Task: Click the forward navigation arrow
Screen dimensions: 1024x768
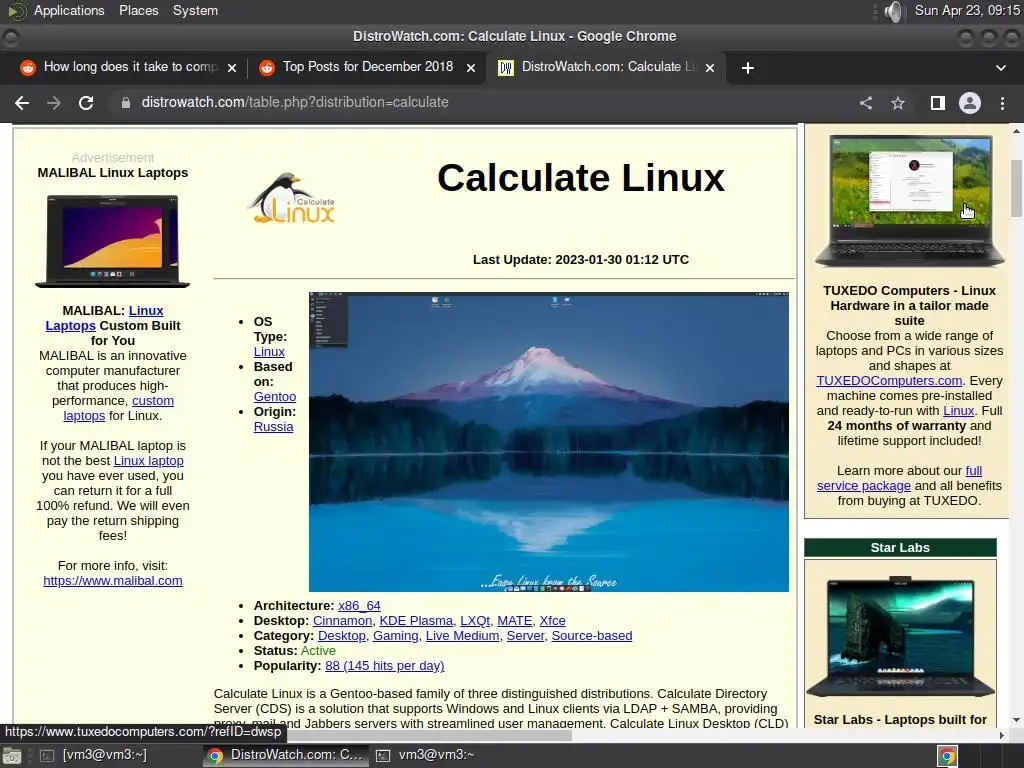Action: point(54,103)
